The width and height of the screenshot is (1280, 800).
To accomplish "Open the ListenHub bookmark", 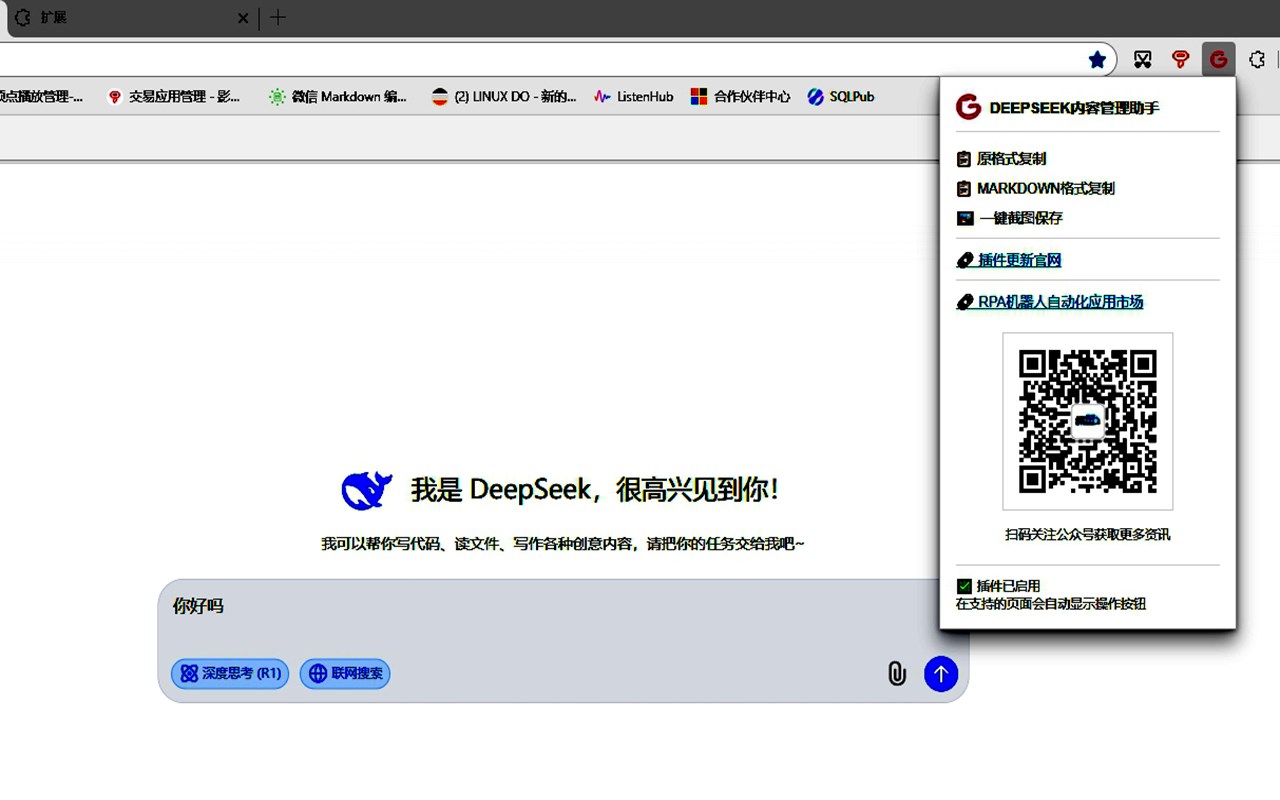I will 634,97.
